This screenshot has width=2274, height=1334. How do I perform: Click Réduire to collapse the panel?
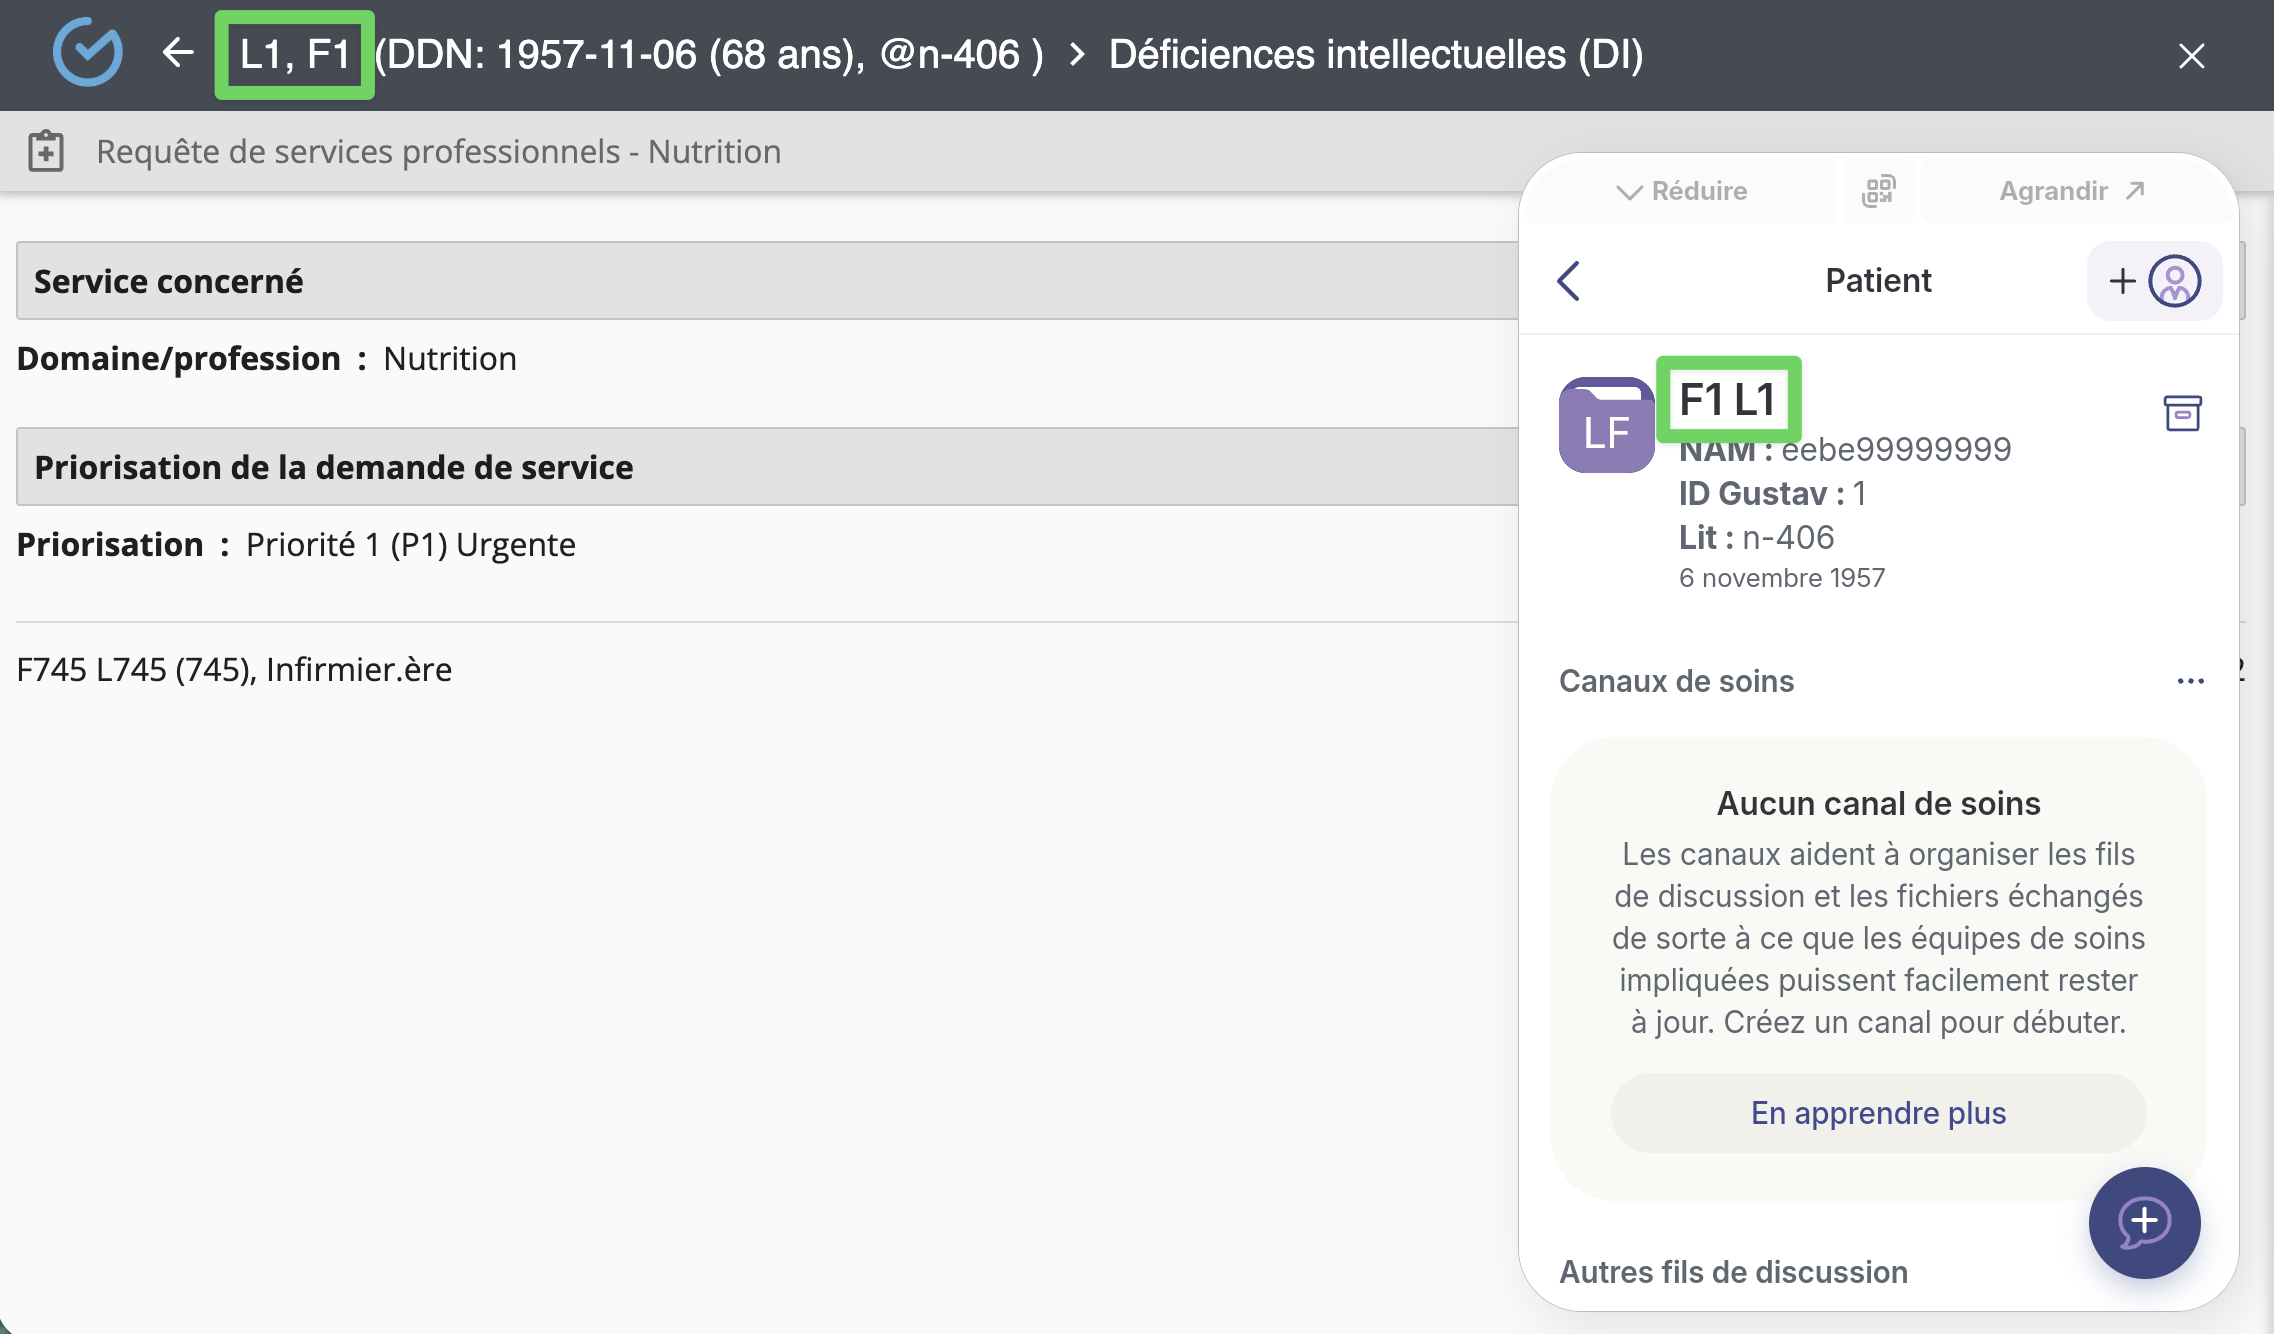pos(1682,190)
